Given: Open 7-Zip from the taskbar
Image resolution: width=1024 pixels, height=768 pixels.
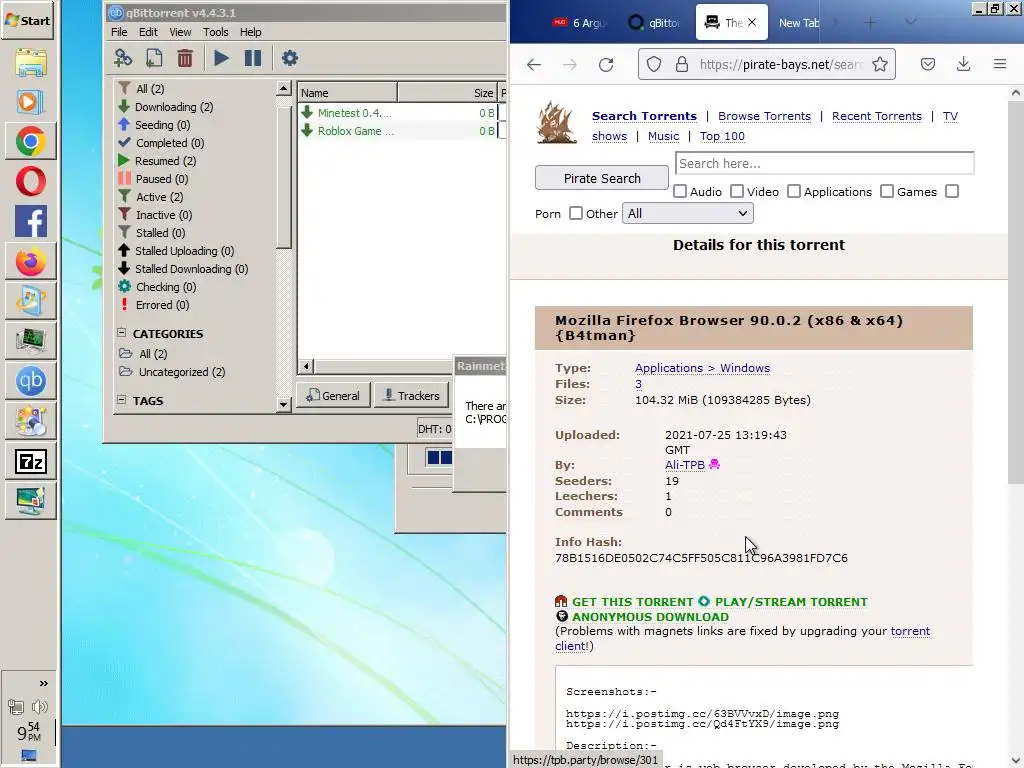Looking at the screenshot, I should click(31, 462).
